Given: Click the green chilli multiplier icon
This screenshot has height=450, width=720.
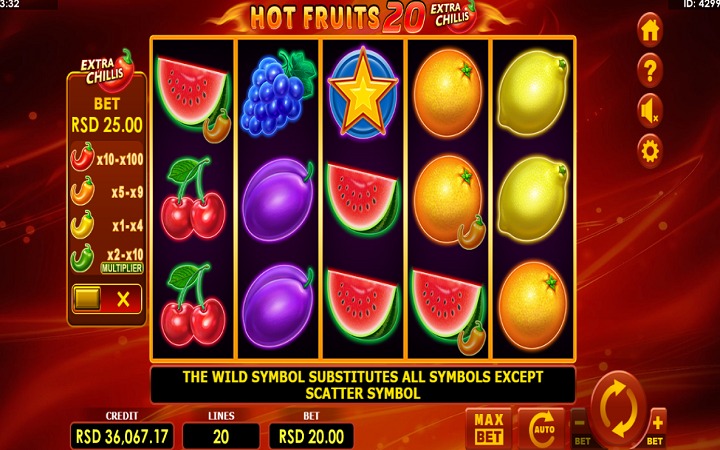Looking at the screenshot, I should (82, 258).
